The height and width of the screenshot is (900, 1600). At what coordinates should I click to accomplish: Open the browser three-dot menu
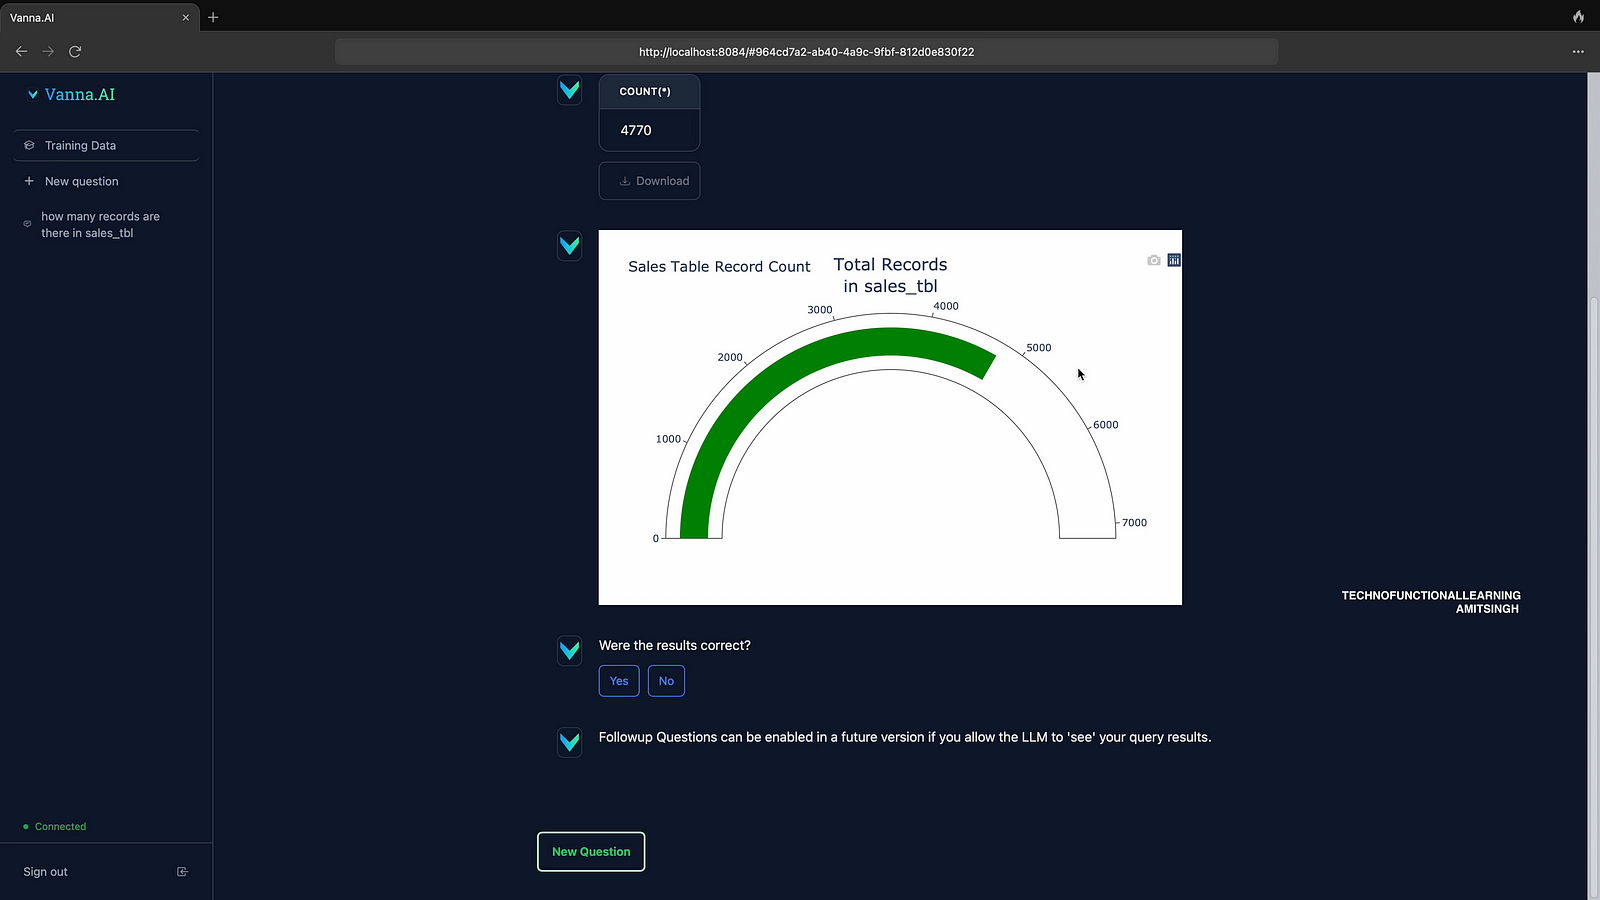tap(1578, 51)
